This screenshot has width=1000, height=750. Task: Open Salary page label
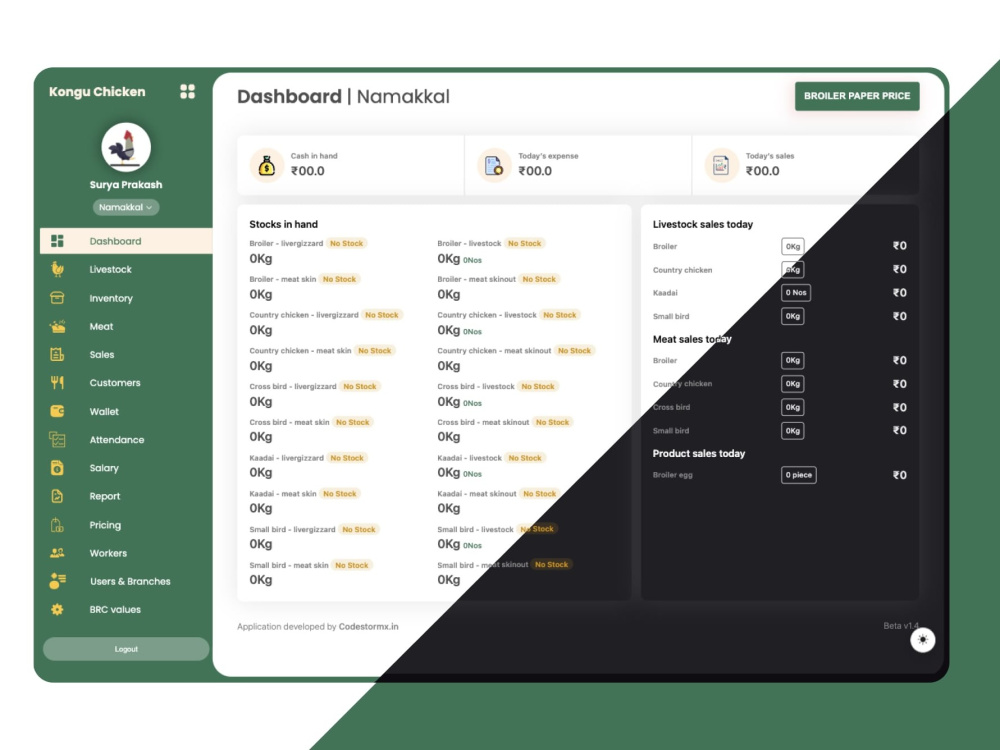104,468
